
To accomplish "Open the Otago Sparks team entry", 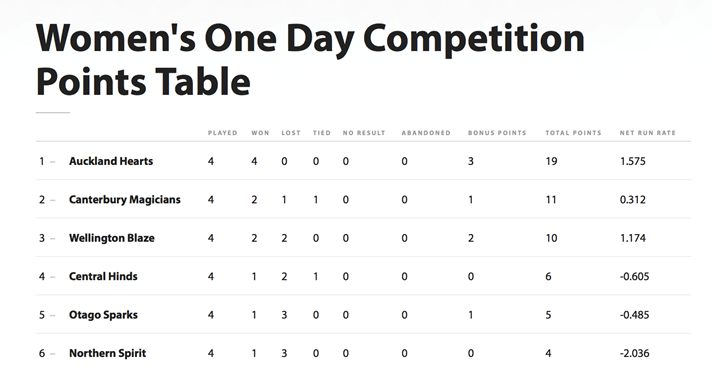I will coord(103,315).
